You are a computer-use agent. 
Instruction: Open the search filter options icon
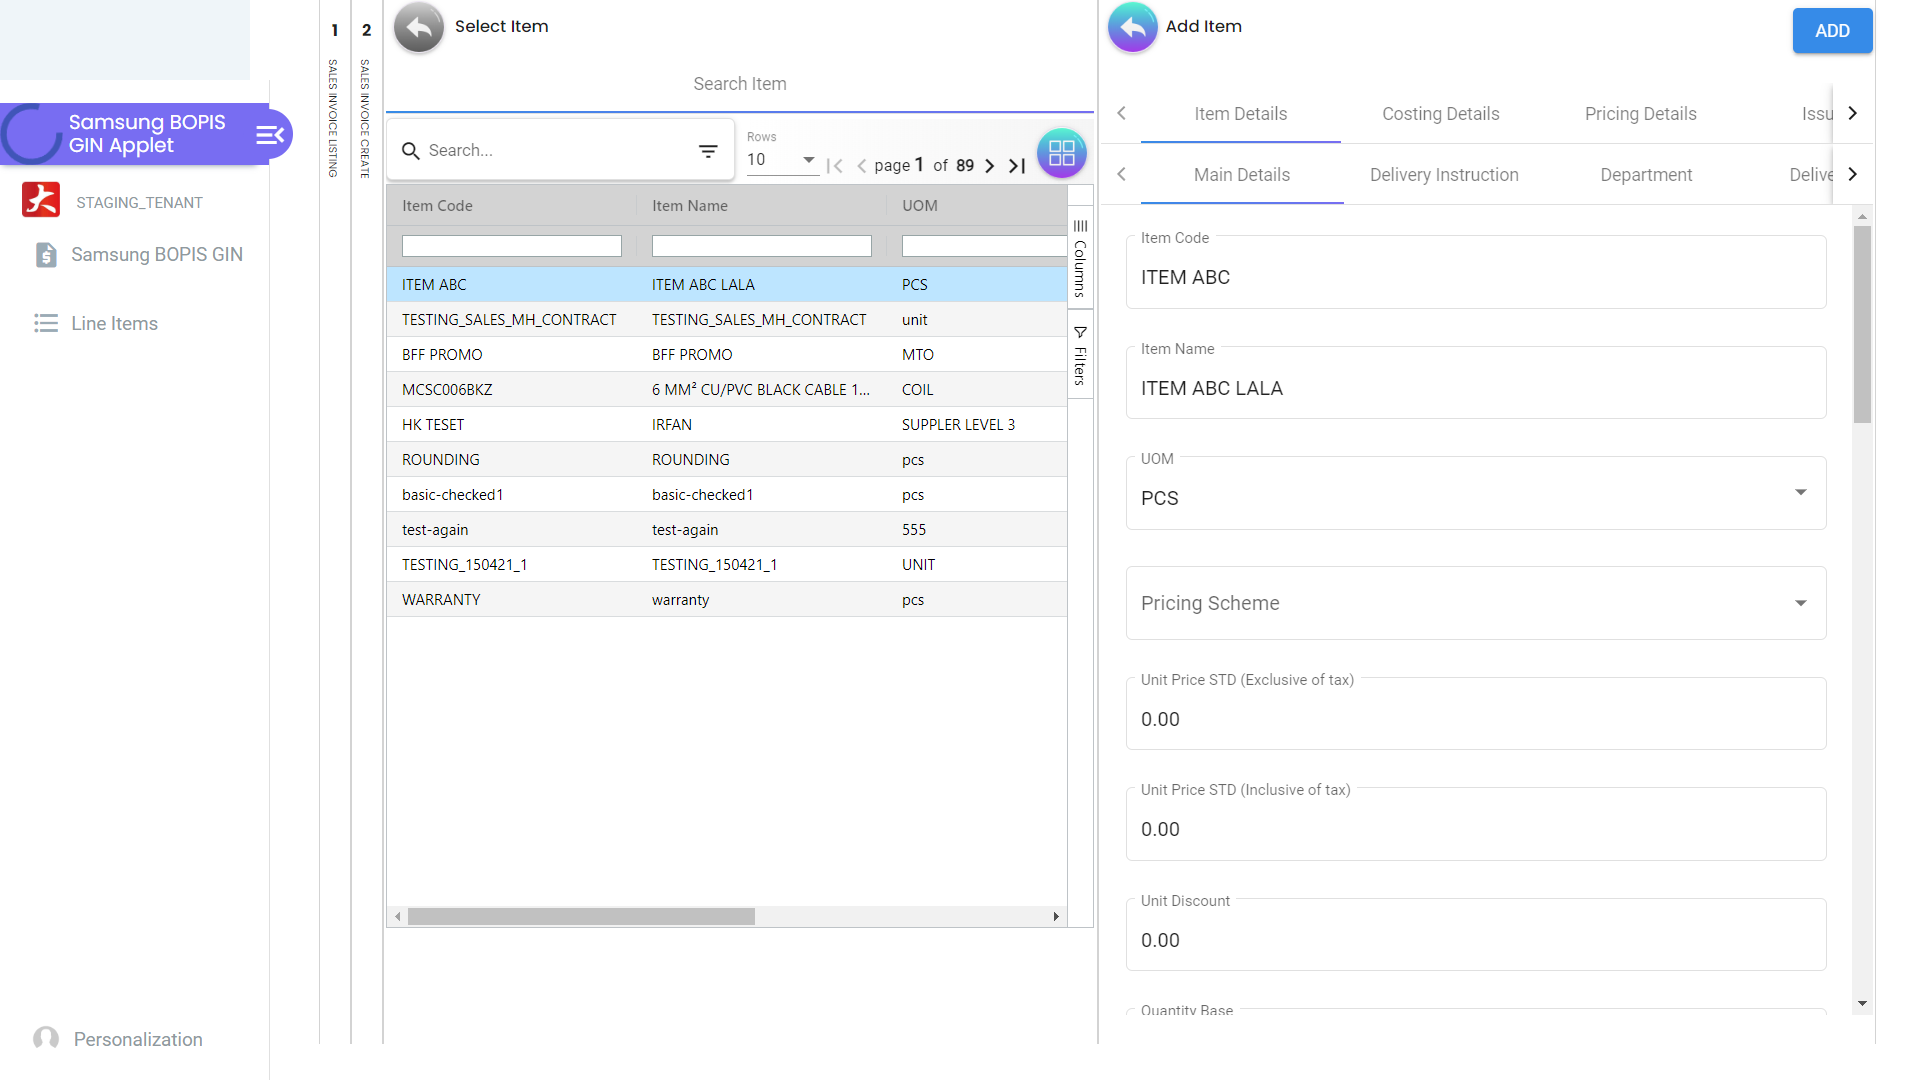tap(708, 151)
